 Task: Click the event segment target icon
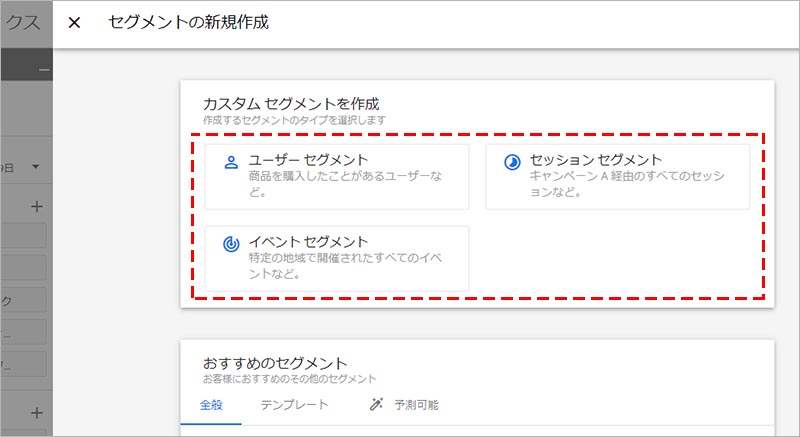[231, 243]
